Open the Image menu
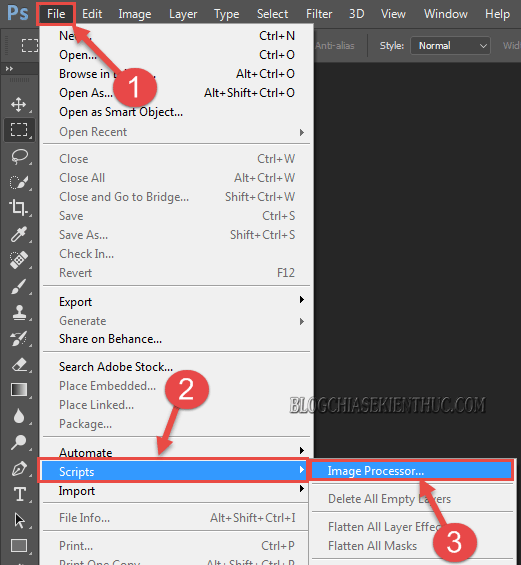 [x=135, y=14]
